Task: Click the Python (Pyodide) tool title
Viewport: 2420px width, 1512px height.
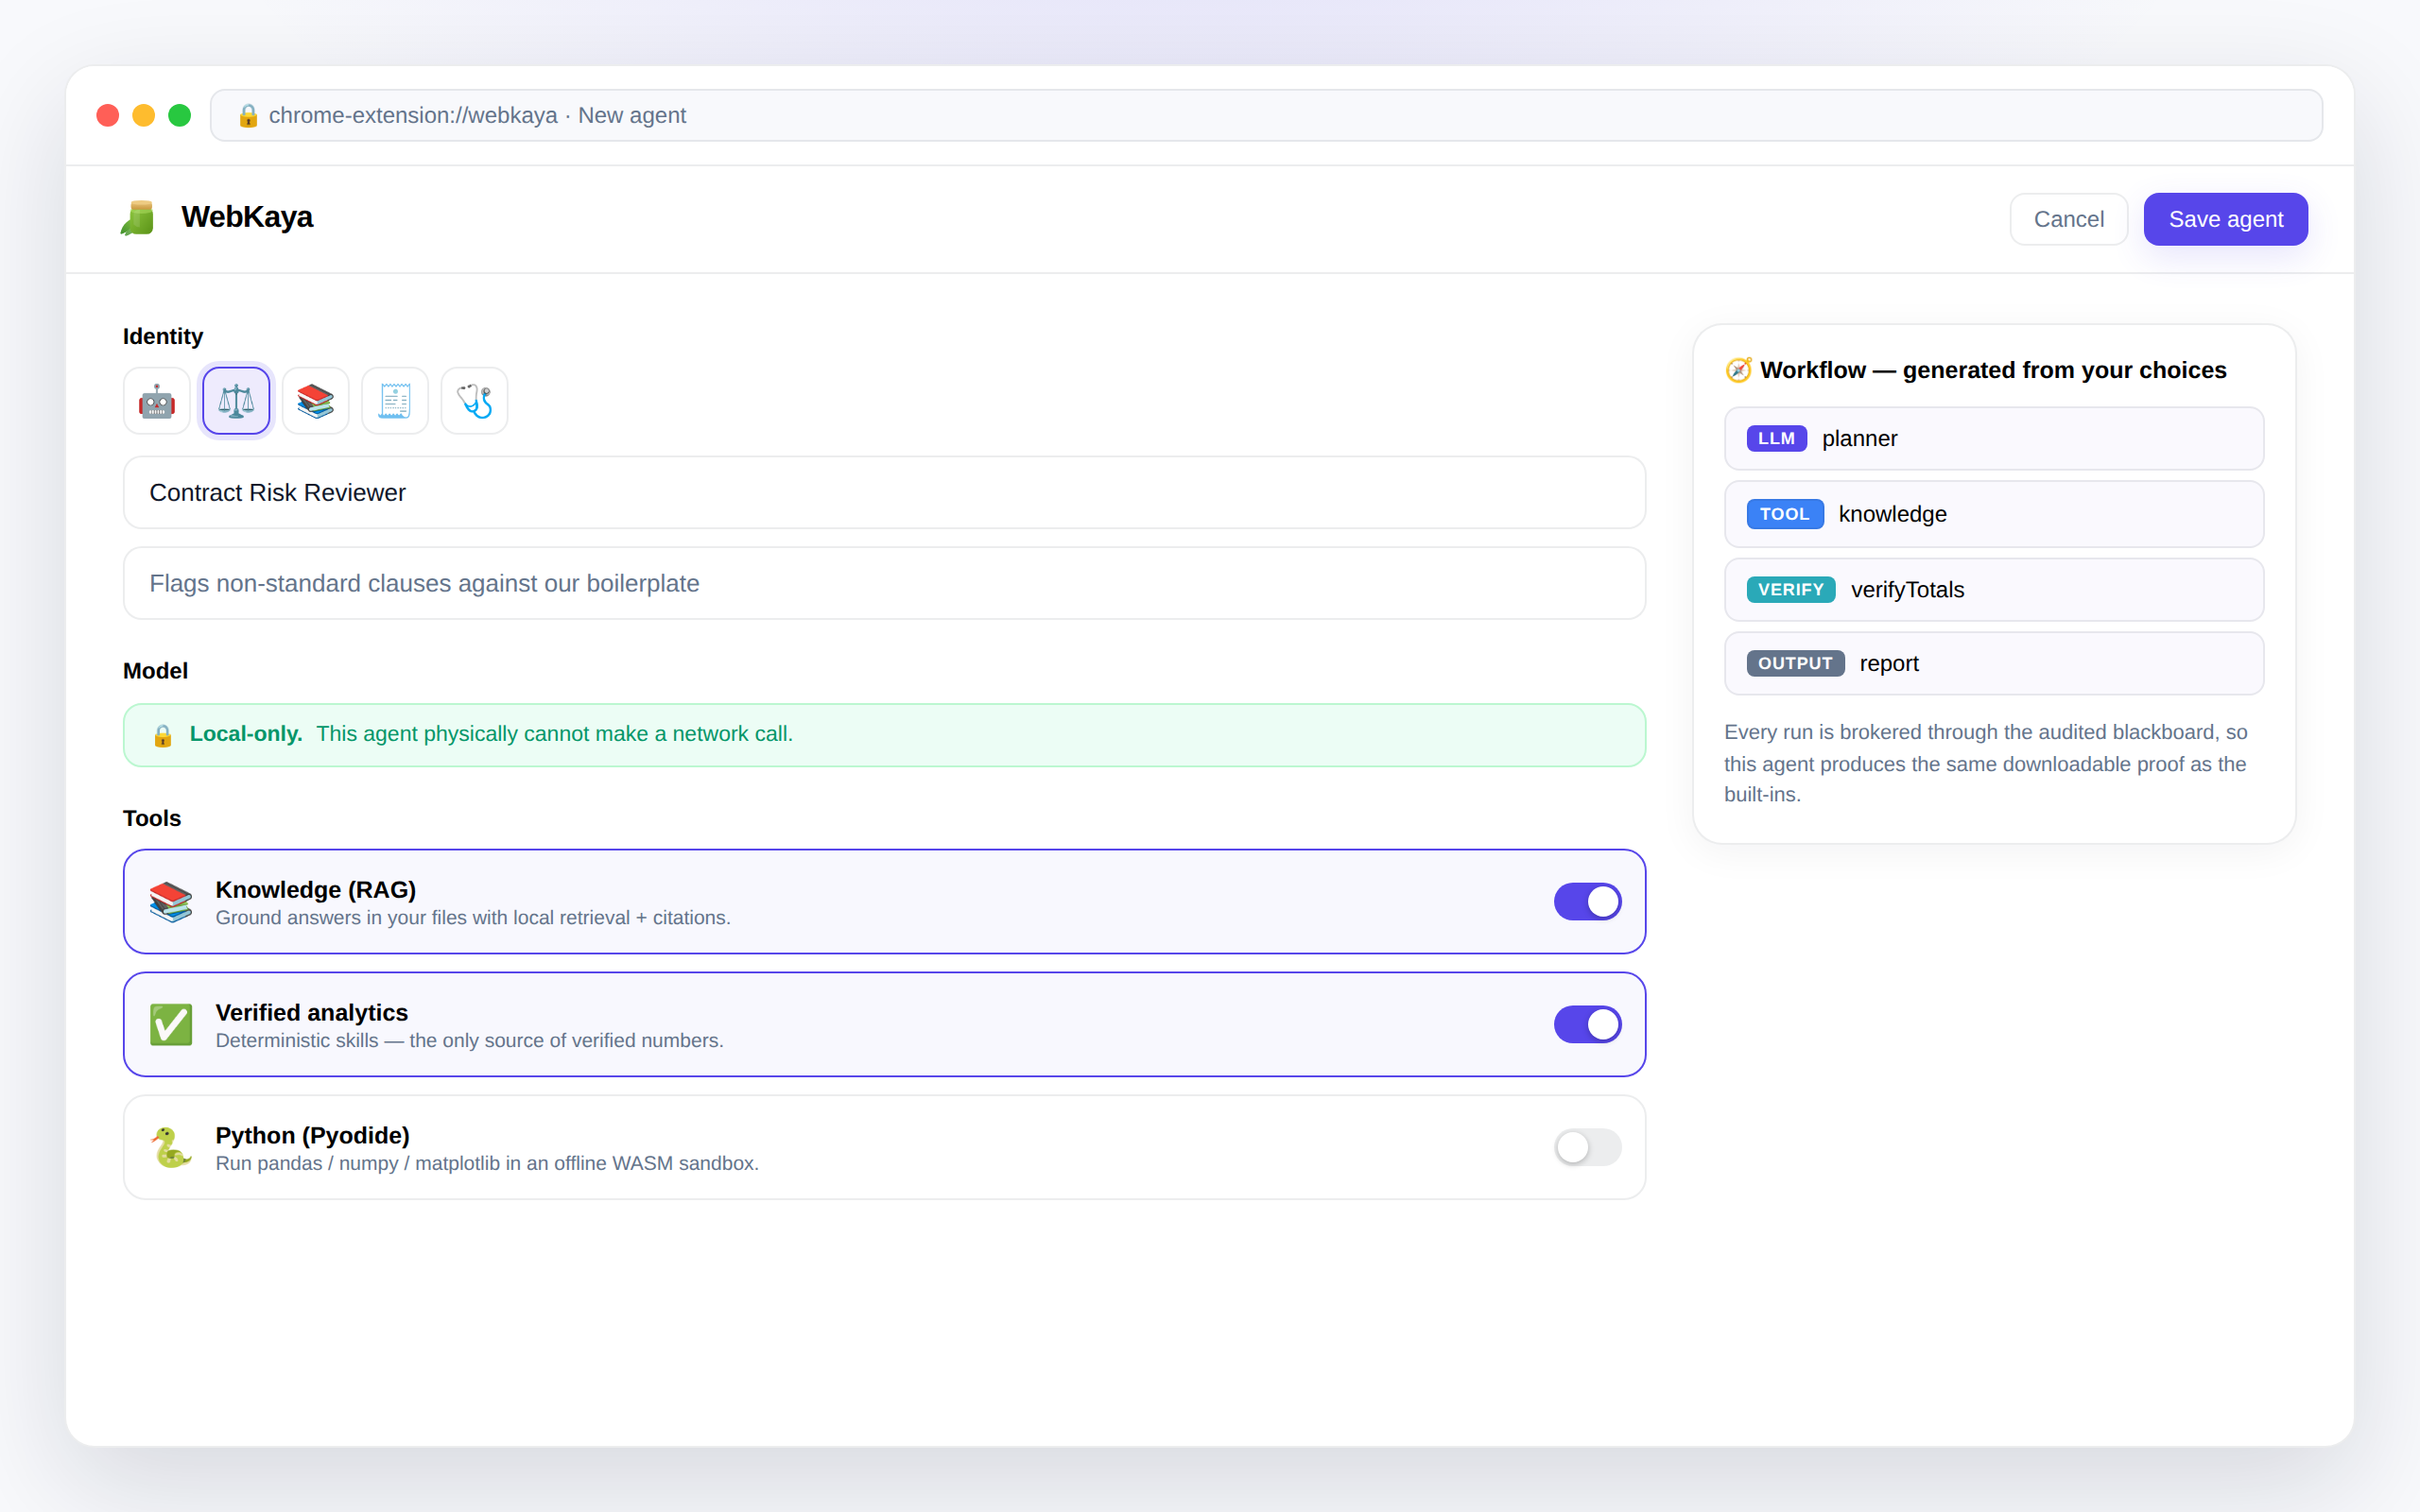Action: tap(313, 1136)
